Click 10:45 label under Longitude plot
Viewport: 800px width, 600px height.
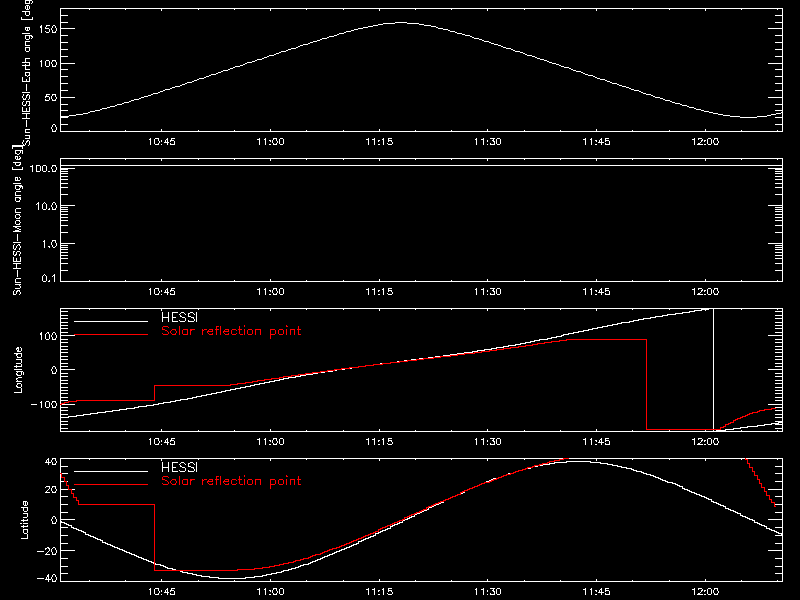coord(162,442)
